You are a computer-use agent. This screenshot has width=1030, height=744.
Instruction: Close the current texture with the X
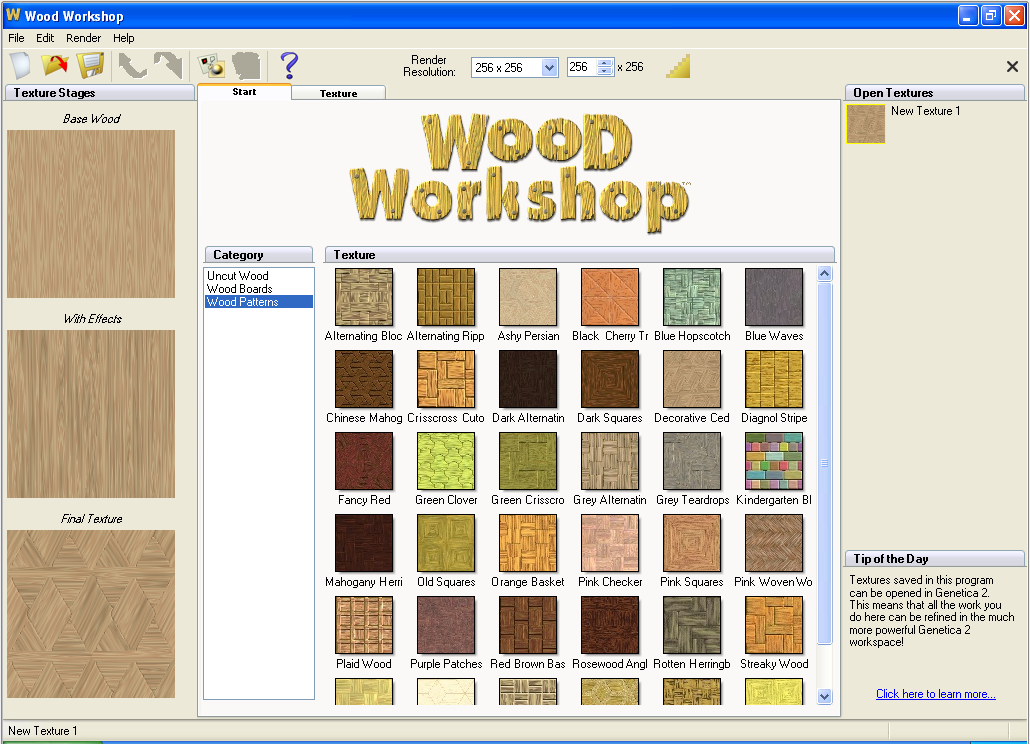(1012, 66)
